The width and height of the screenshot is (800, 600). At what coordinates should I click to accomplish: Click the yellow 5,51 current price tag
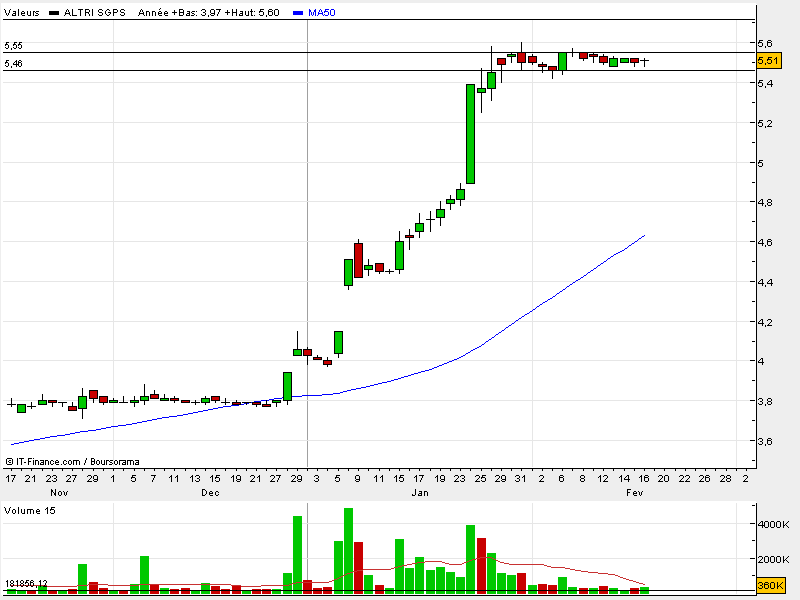point(768,61)
